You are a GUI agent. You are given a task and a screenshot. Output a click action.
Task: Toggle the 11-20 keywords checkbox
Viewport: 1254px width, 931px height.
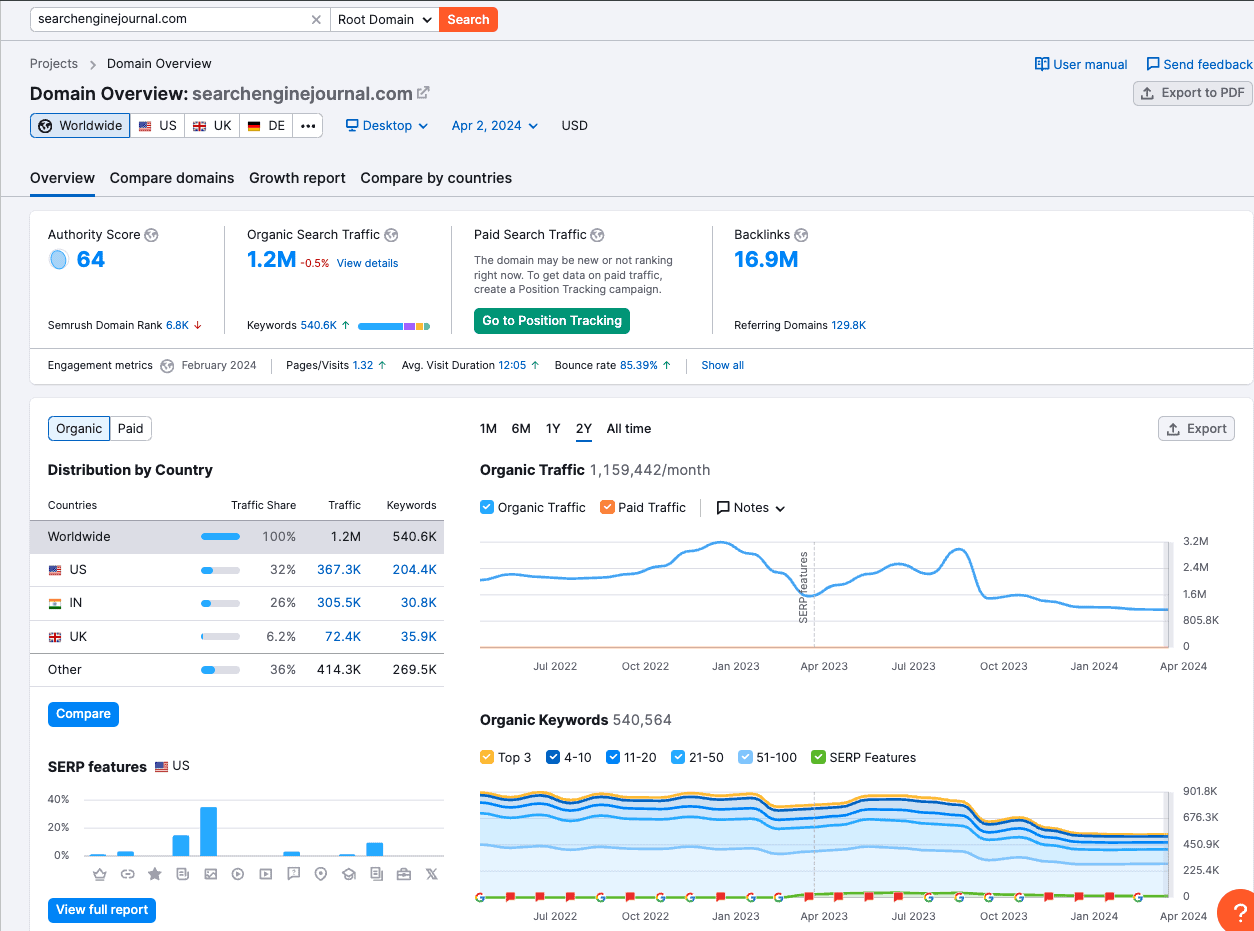click(613, 757)
